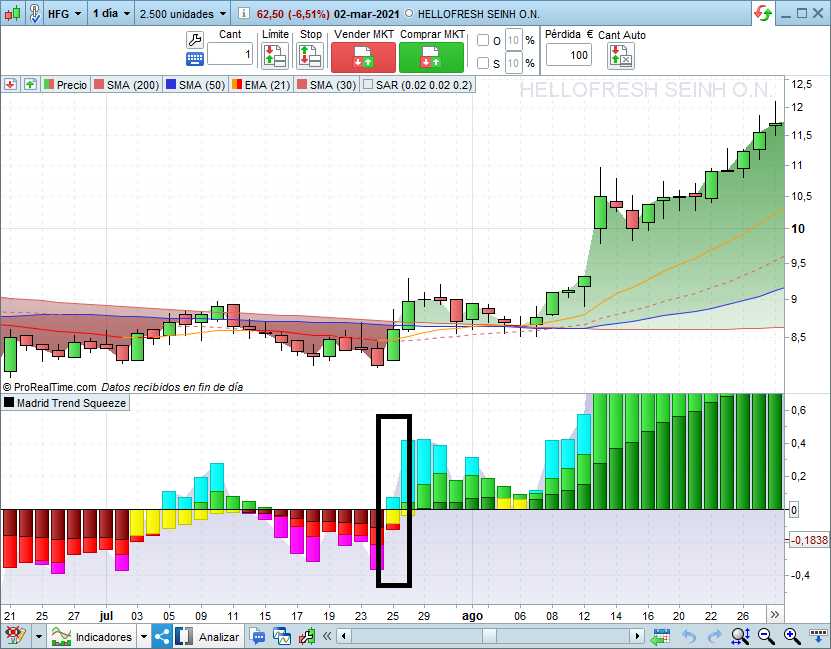831x649 pixels.
Task: Click the ruler download icon at bottom right
Action: (819, 635)
